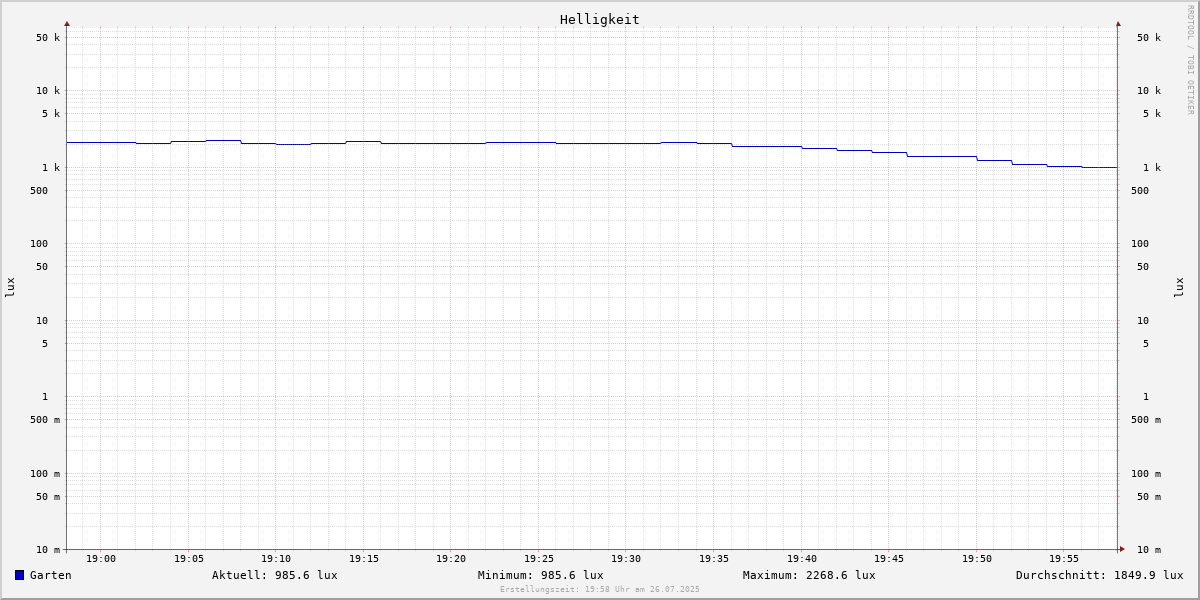Select the Garten legend label
Screen dimensions: 1200x600
51,575
